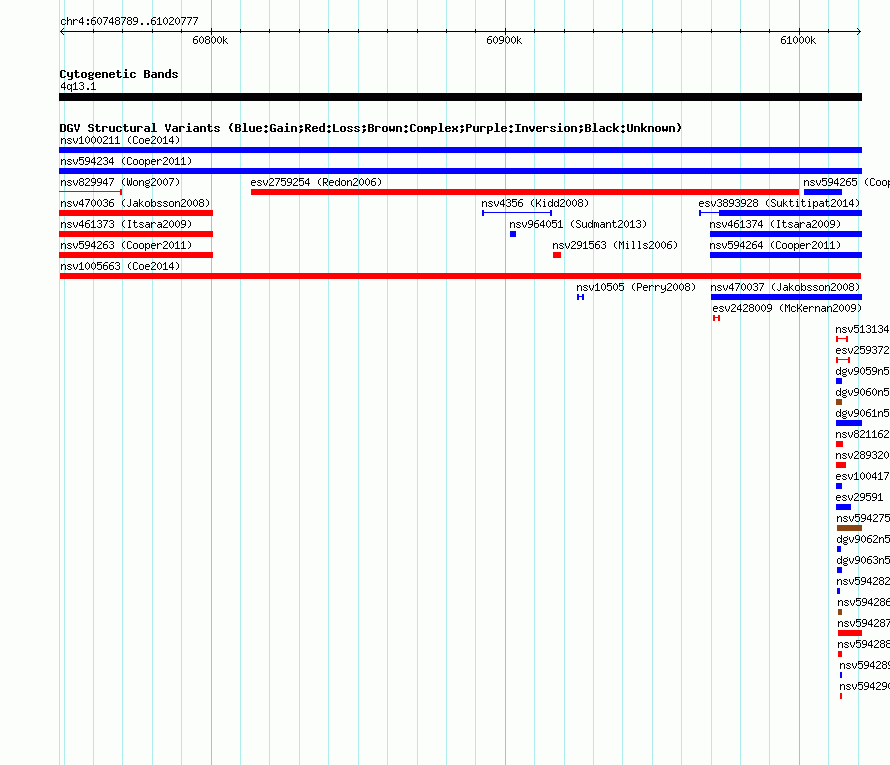This screenshot has height=765, width=890.
Task: Click the red block under nsv289320
Action: pos(841,465)
